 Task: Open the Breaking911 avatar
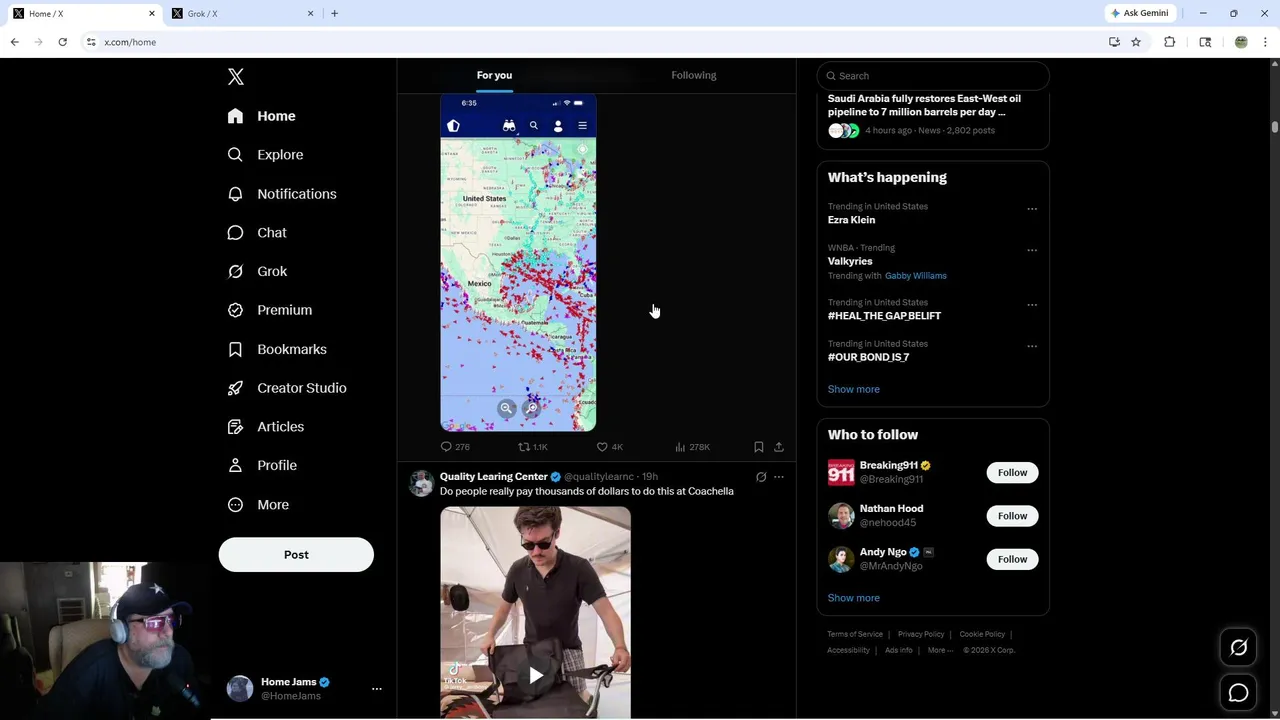coord(841,473)
